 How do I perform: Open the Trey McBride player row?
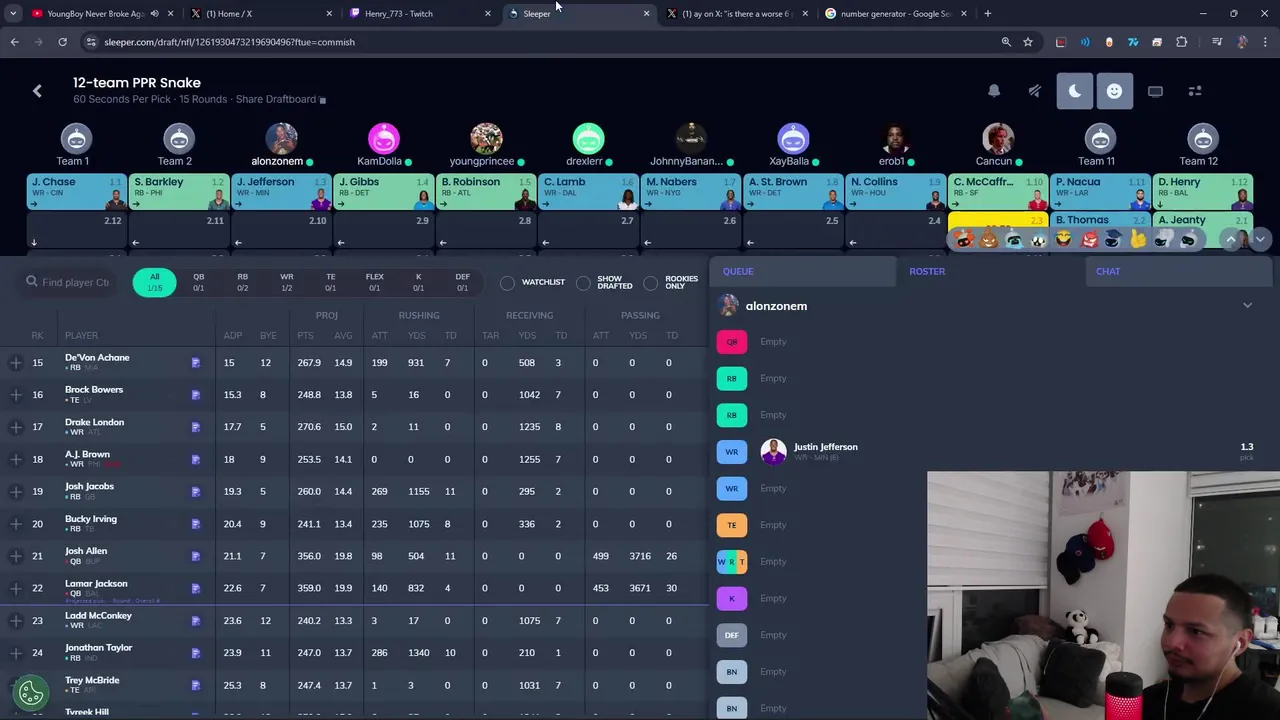coord(354,685)
